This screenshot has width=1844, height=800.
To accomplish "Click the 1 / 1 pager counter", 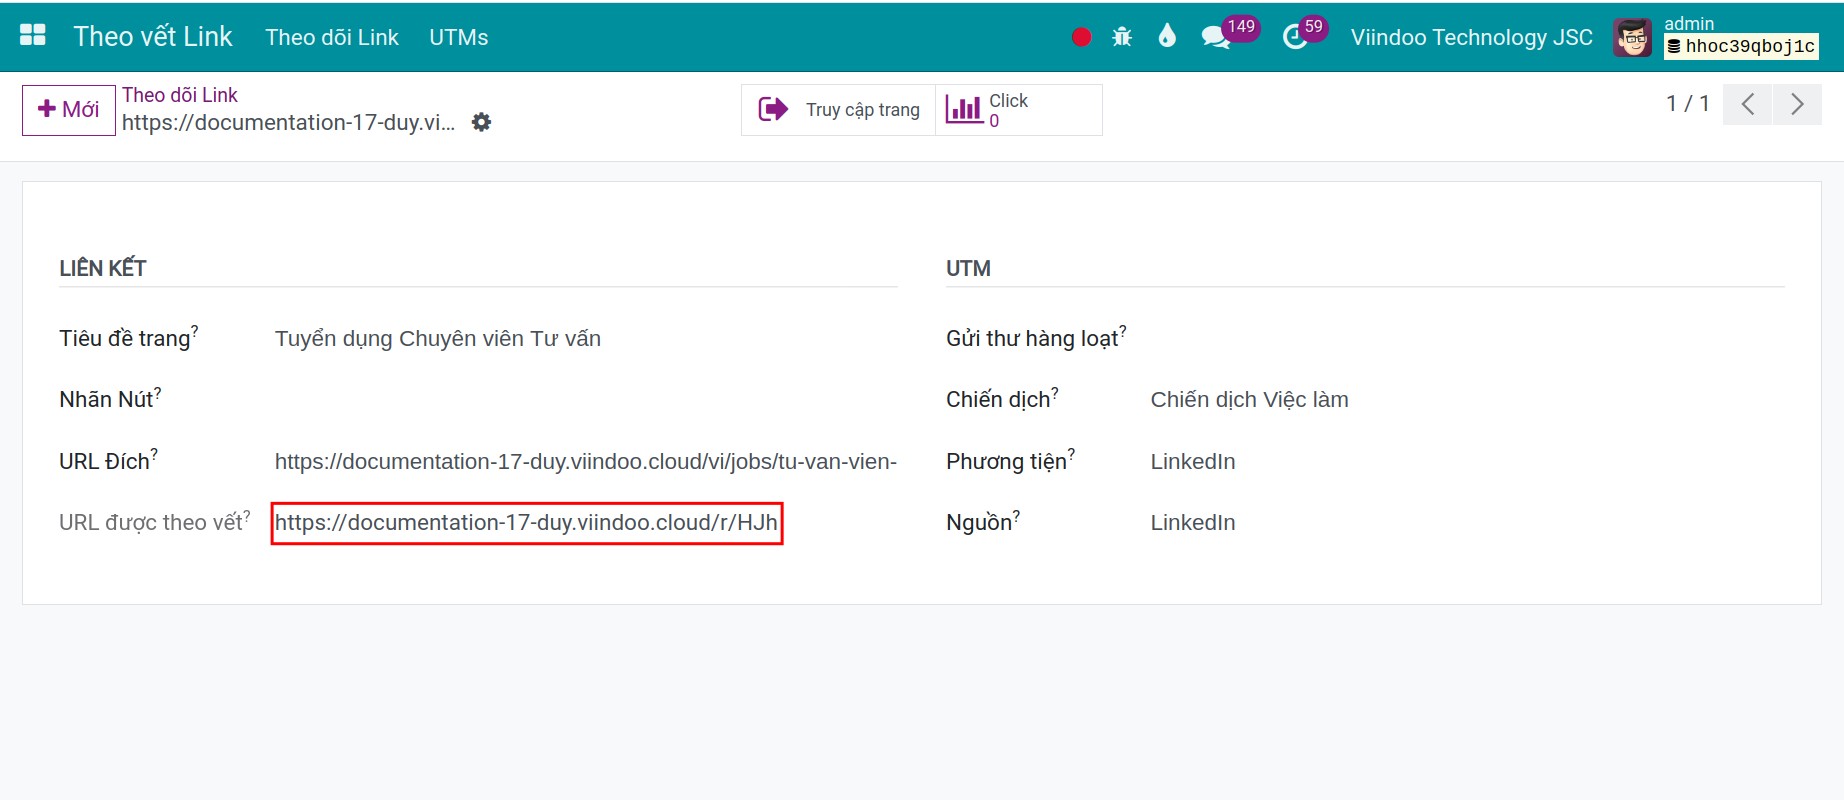I will [1687, 103].
